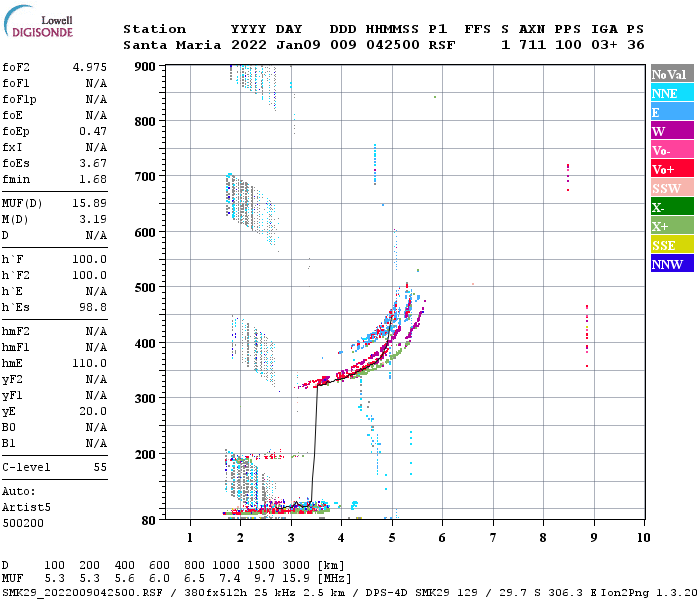This screenshot has width=700, height=600.
Task: Click the E direction legend swatch
Action: [x=672, y=112]
